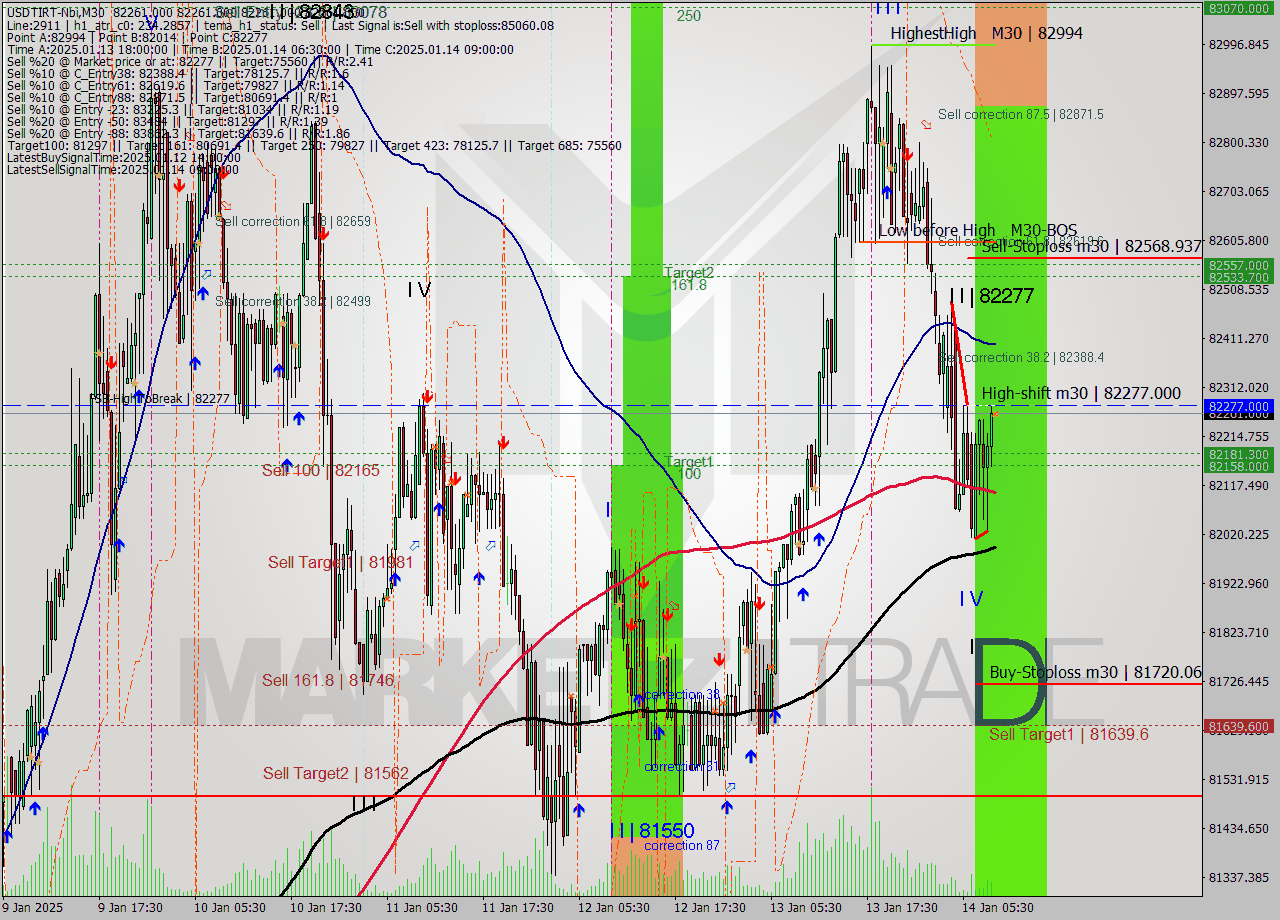Click the Target2 161.8 label
The image size is (1280, 920).
tap(689, 278)
